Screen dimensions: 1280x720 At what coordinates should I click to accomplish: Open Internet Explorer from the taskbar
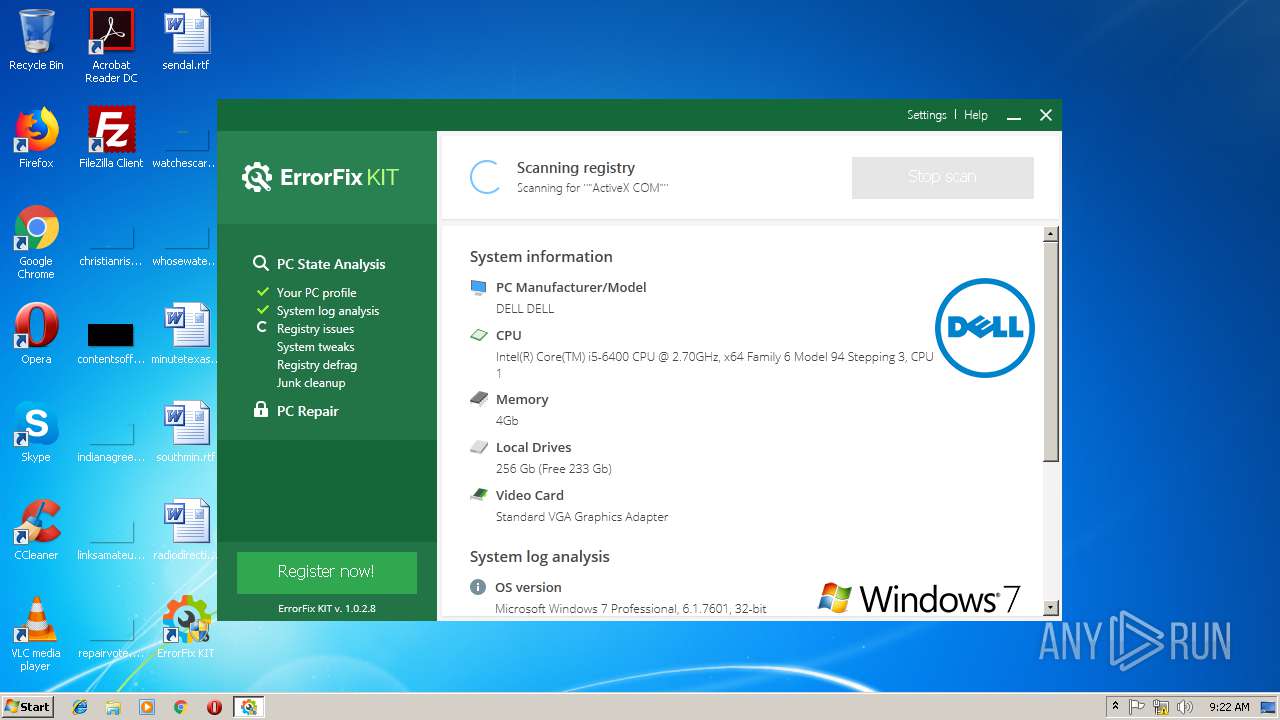(80, 707)
